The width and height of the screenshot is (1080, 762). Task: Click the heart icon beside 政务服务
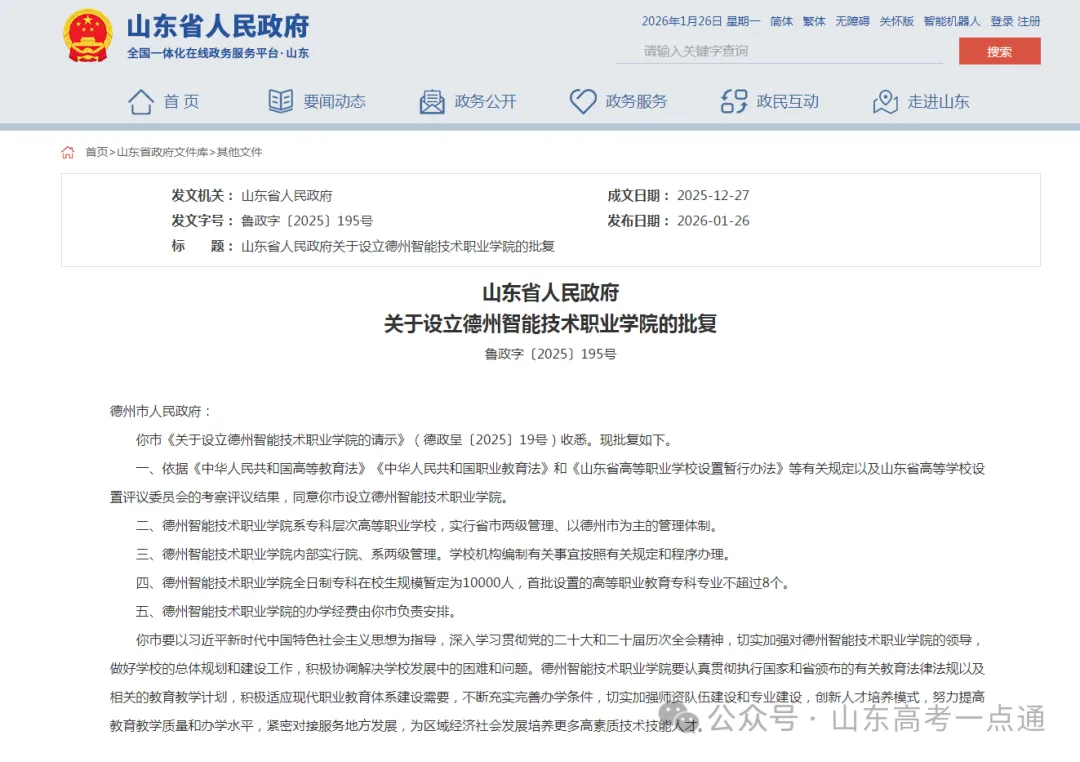(x=583, y=101)
